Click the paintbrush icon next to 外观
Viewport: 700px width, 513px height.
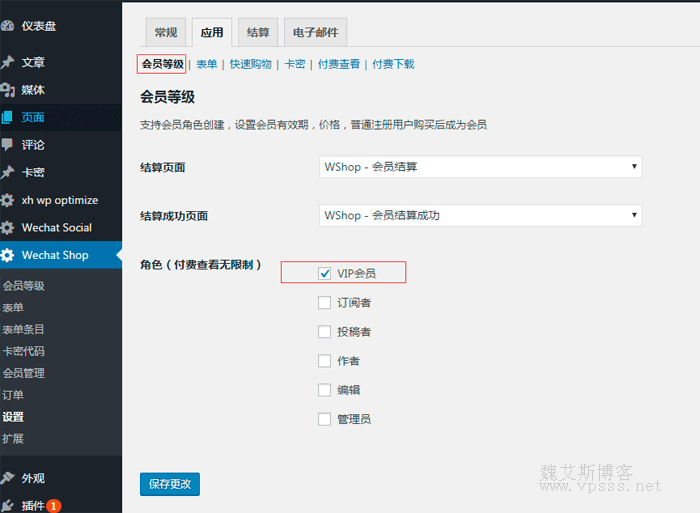point(8,478)
